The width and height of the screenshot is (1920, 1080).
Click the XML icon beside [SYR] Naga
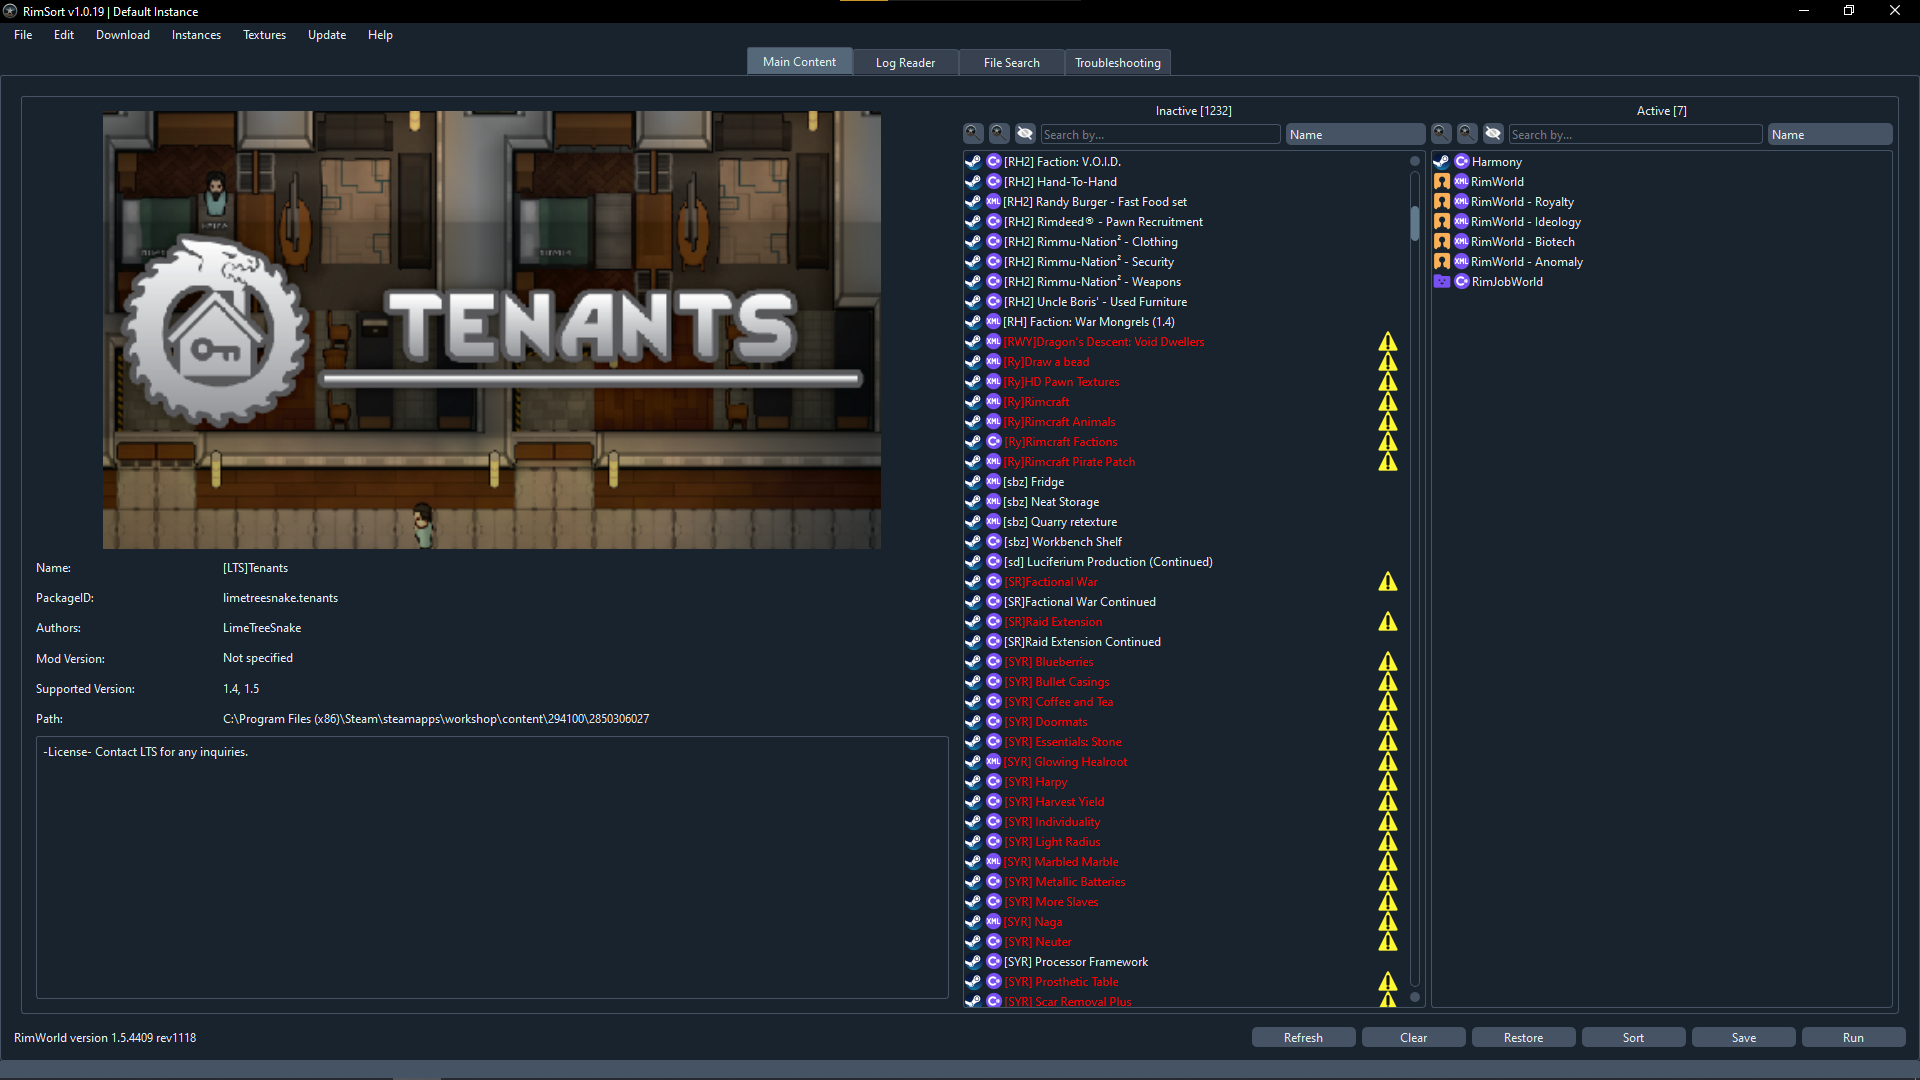pyautogui.click(x=994, y=921)
